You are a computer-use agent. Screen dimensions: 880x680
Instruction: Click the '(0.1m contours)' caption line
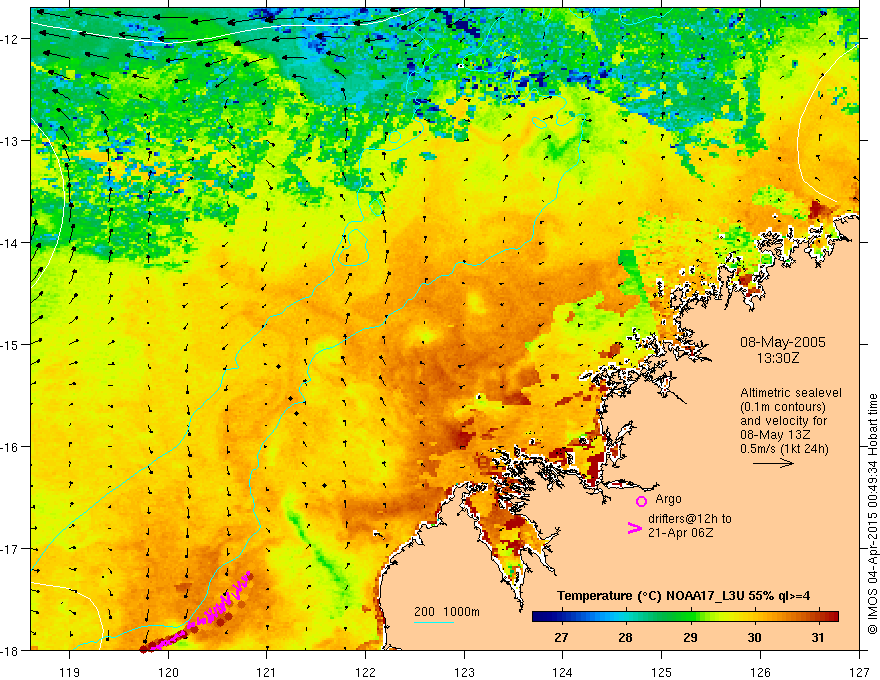tap(783, 407)
